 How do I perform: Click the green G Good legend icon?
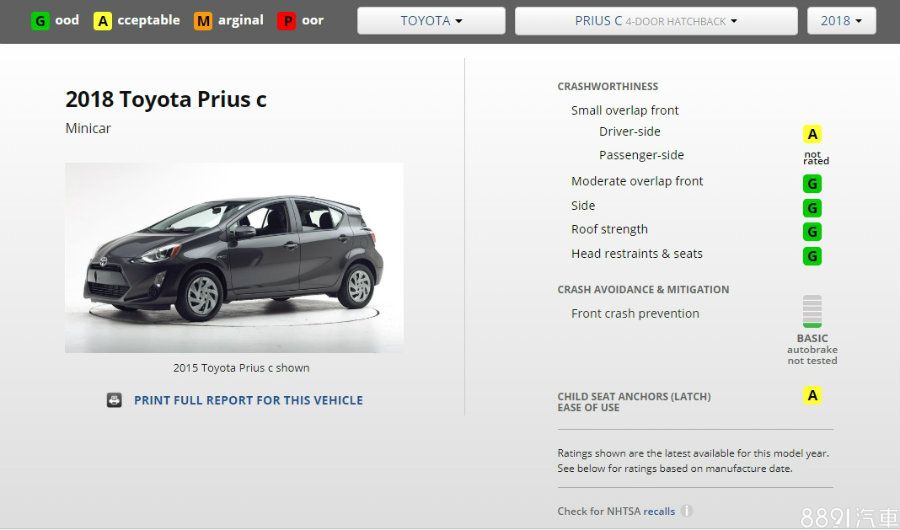[40, 21]
